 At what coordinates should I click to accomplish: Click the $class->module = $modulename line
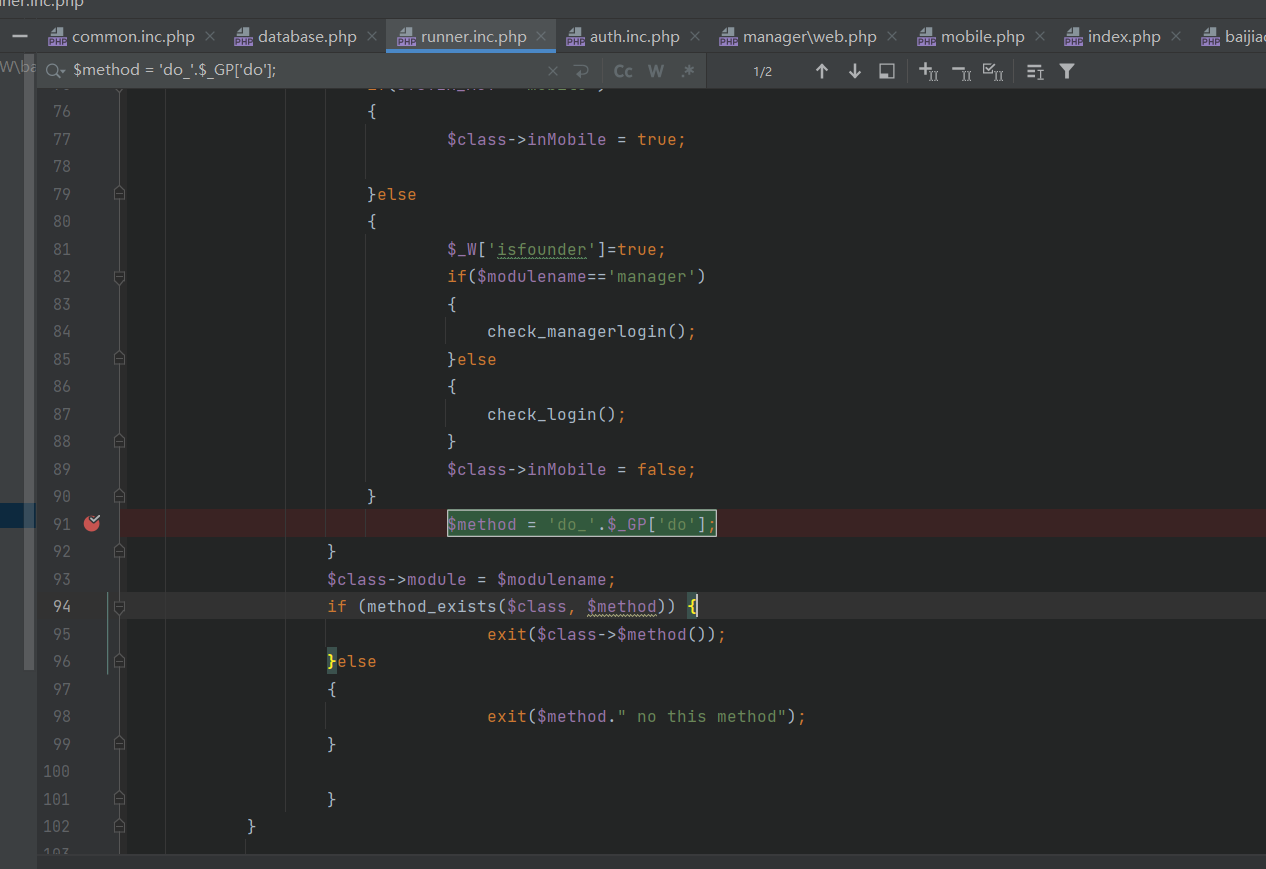tap(472, 579)
